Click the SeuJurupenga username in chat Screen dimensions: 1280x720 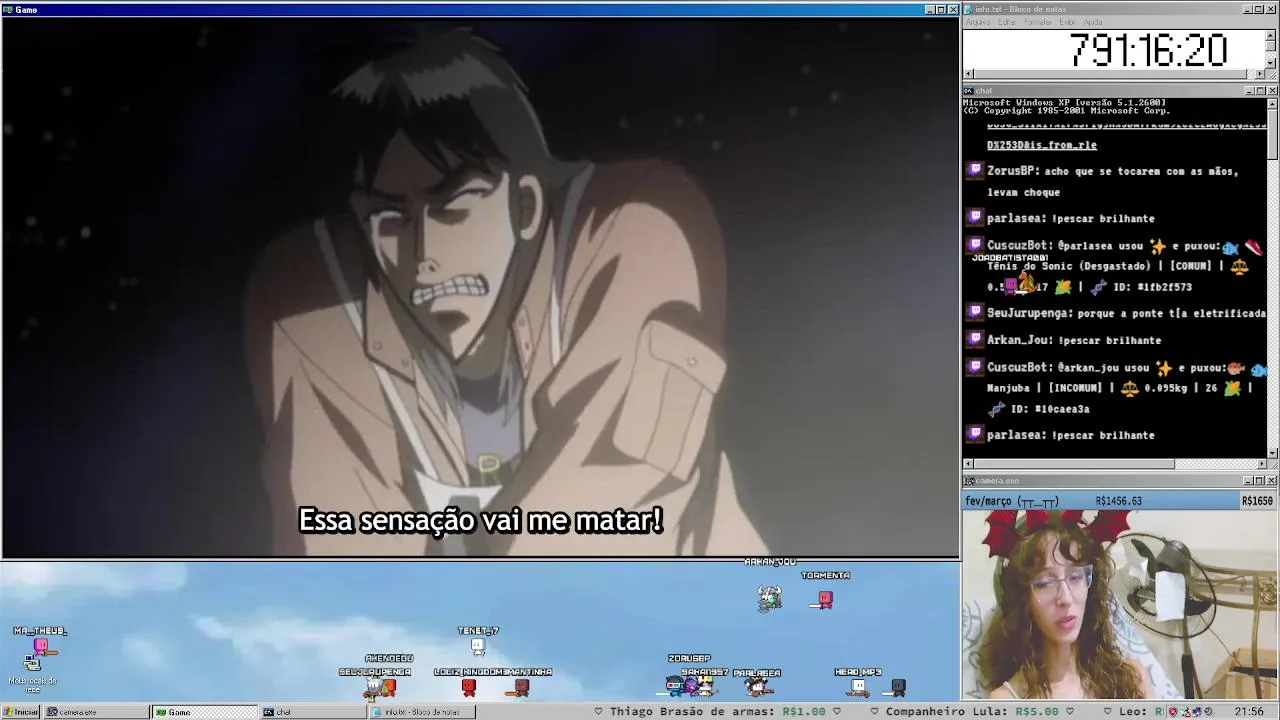tap(1028, 313)
